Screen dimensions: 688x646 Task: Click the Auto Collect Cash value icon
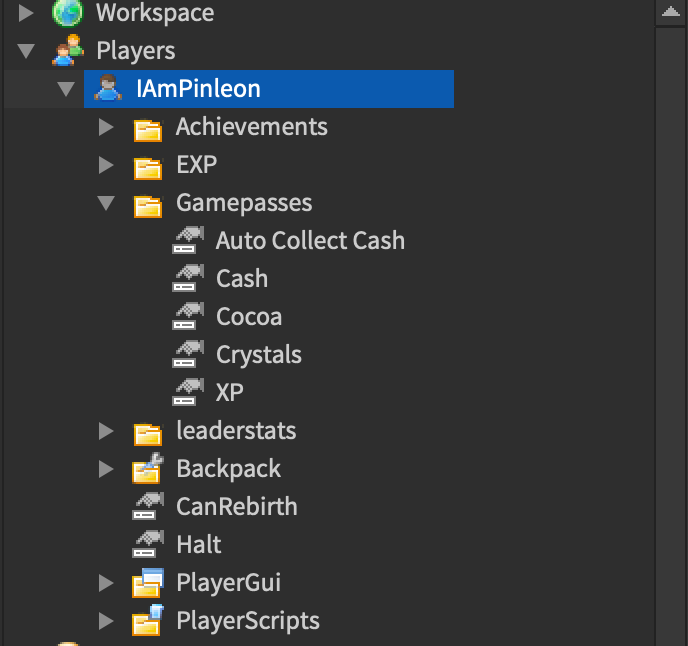(x=188, y=241)
